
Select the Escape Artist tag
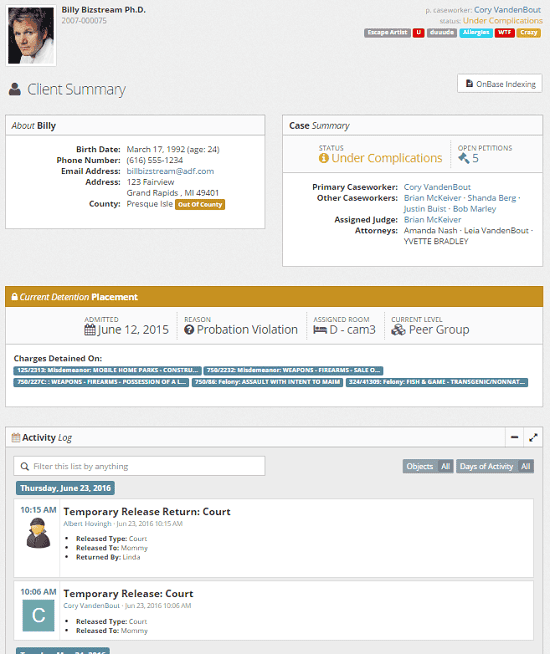click(x=387, y=33)
